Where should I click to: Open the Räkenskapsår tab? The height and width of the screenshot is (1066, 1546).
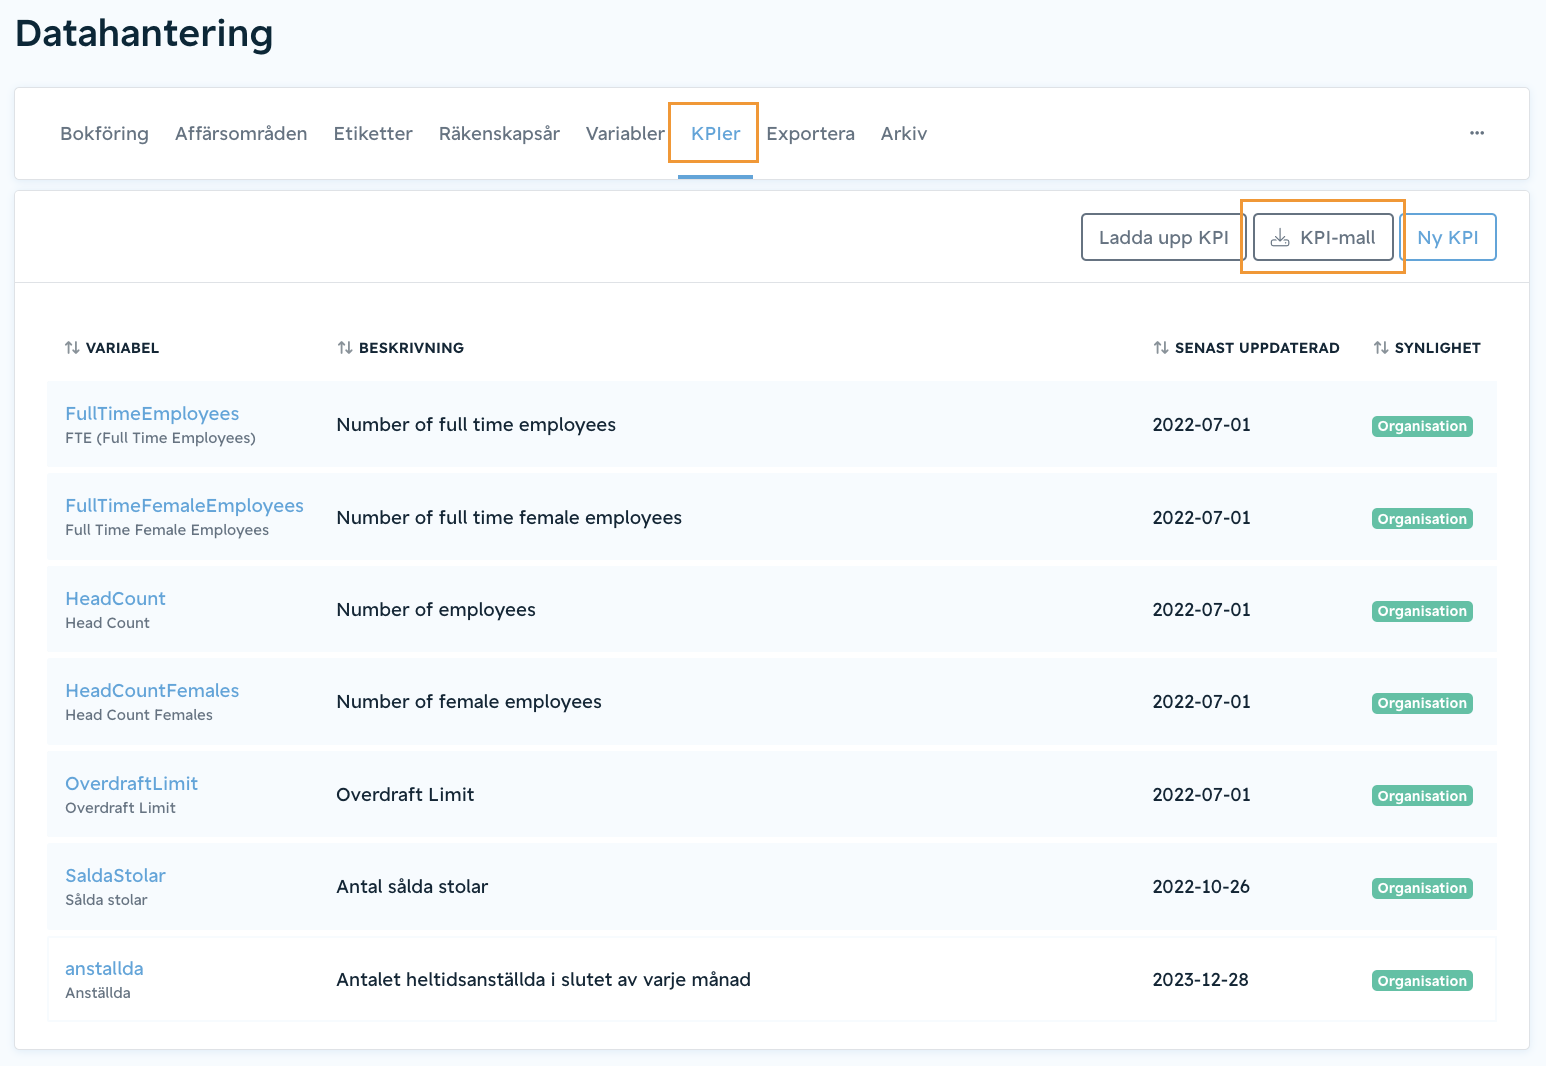point(499,134)
